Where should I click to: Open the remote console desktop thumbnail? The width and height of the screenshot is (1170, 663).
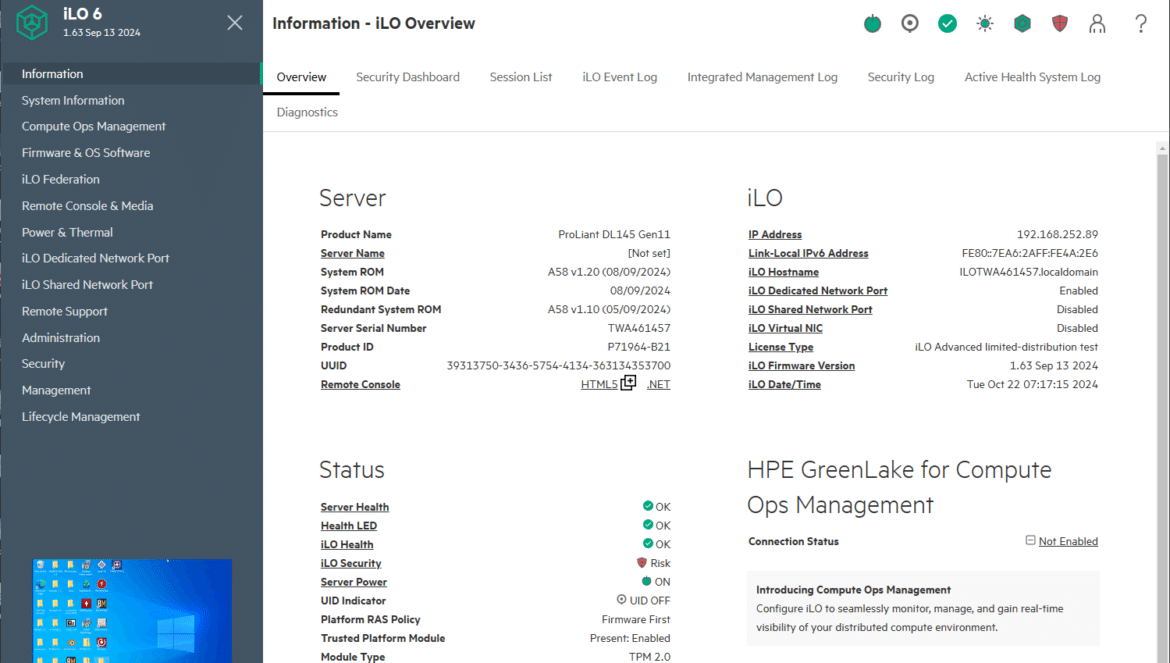pos(132,610)
